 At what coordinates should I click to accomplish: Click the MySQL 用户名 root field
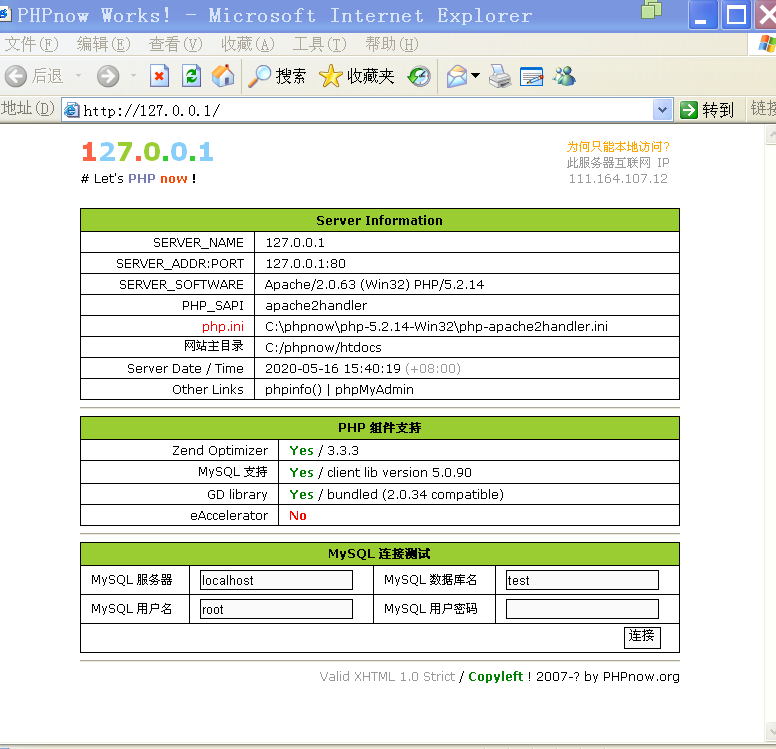click(276, 609)
